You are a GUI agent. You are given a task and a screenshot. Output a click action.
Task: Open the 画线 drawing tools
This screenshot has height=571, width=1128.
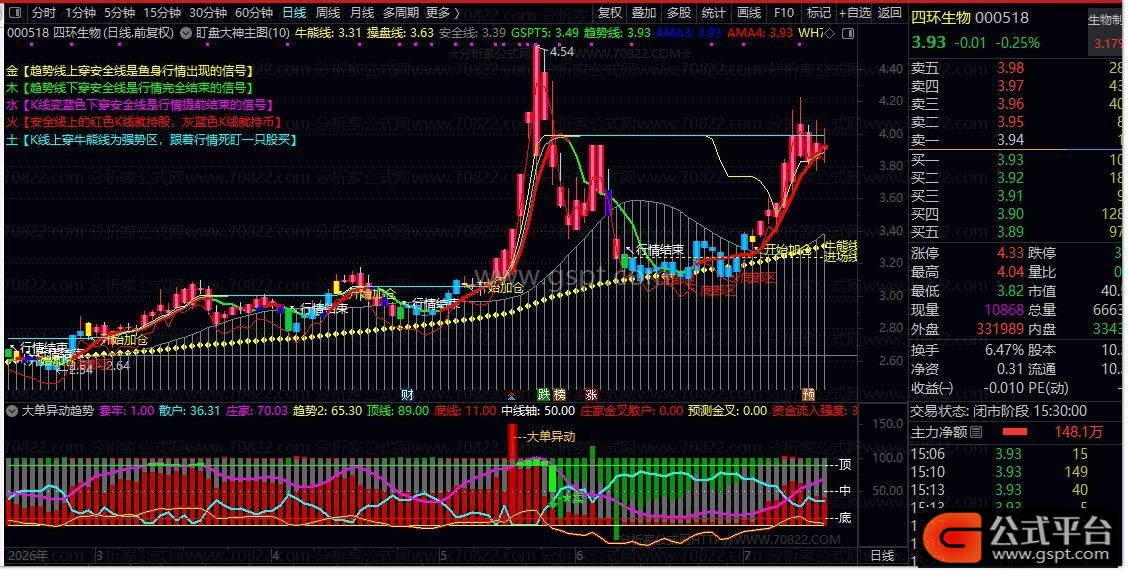pos(749,12)
